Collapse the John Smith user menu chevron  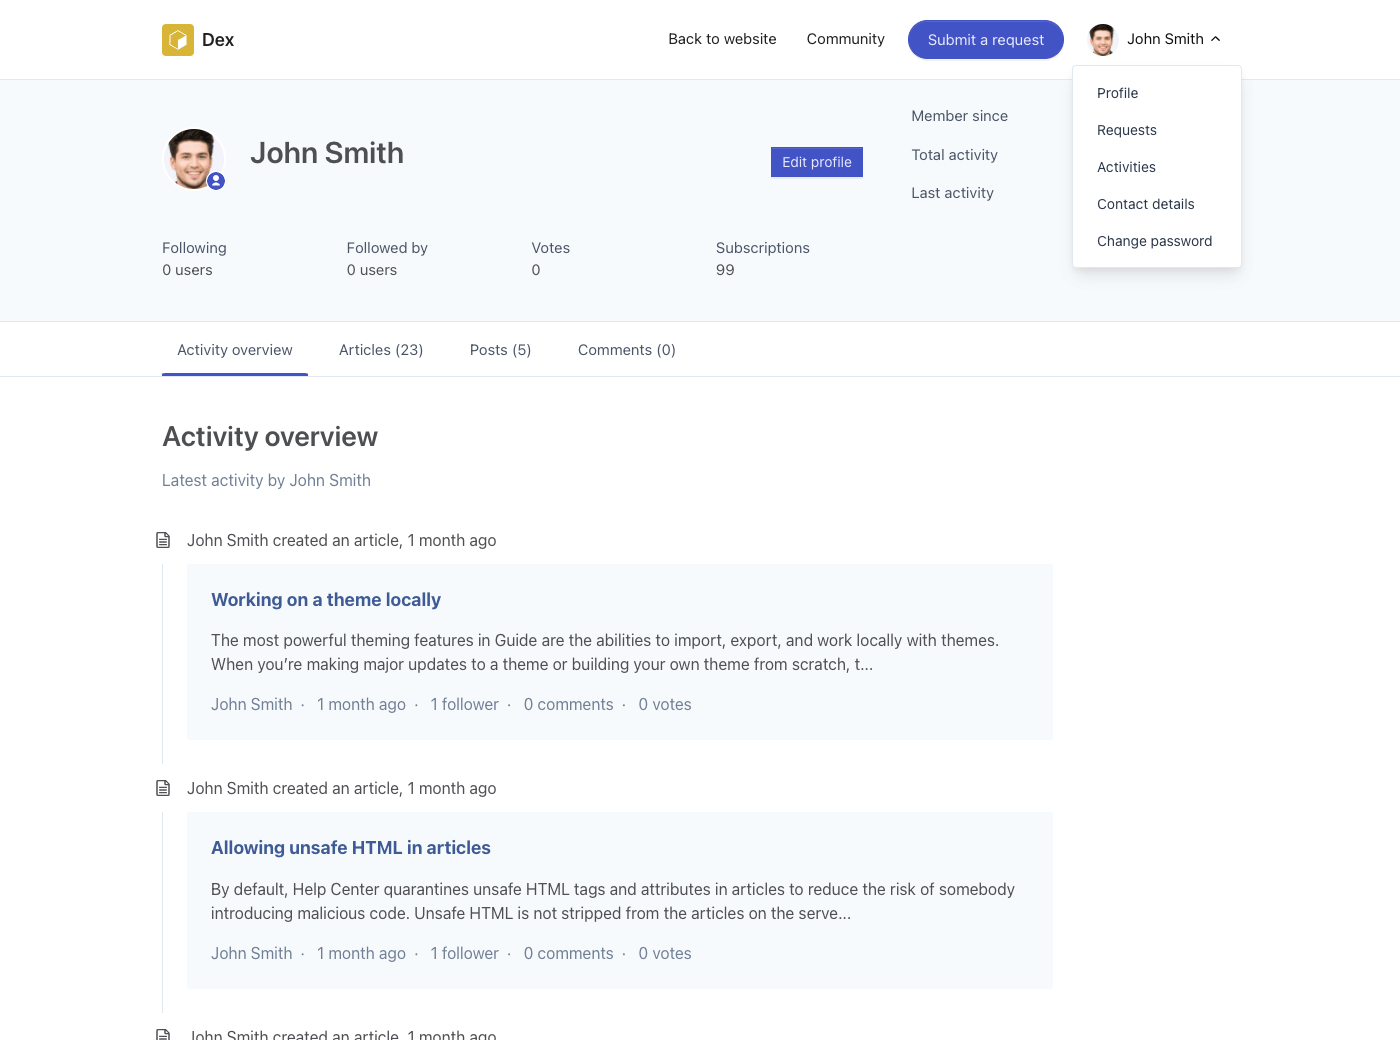(x=1216, y=39)
